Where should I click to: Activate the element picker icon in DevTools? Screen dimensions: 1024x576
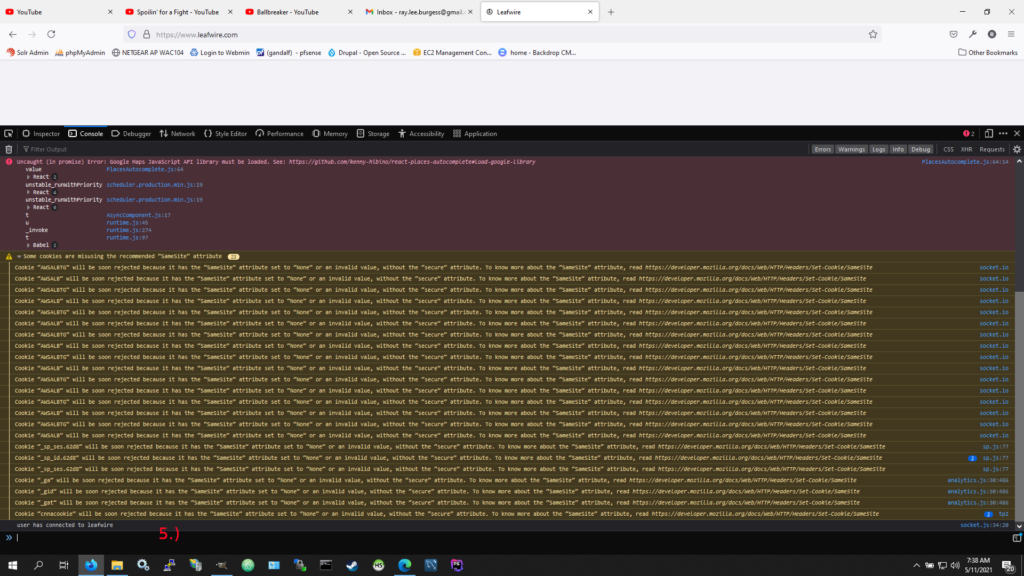tap(8, 133)
